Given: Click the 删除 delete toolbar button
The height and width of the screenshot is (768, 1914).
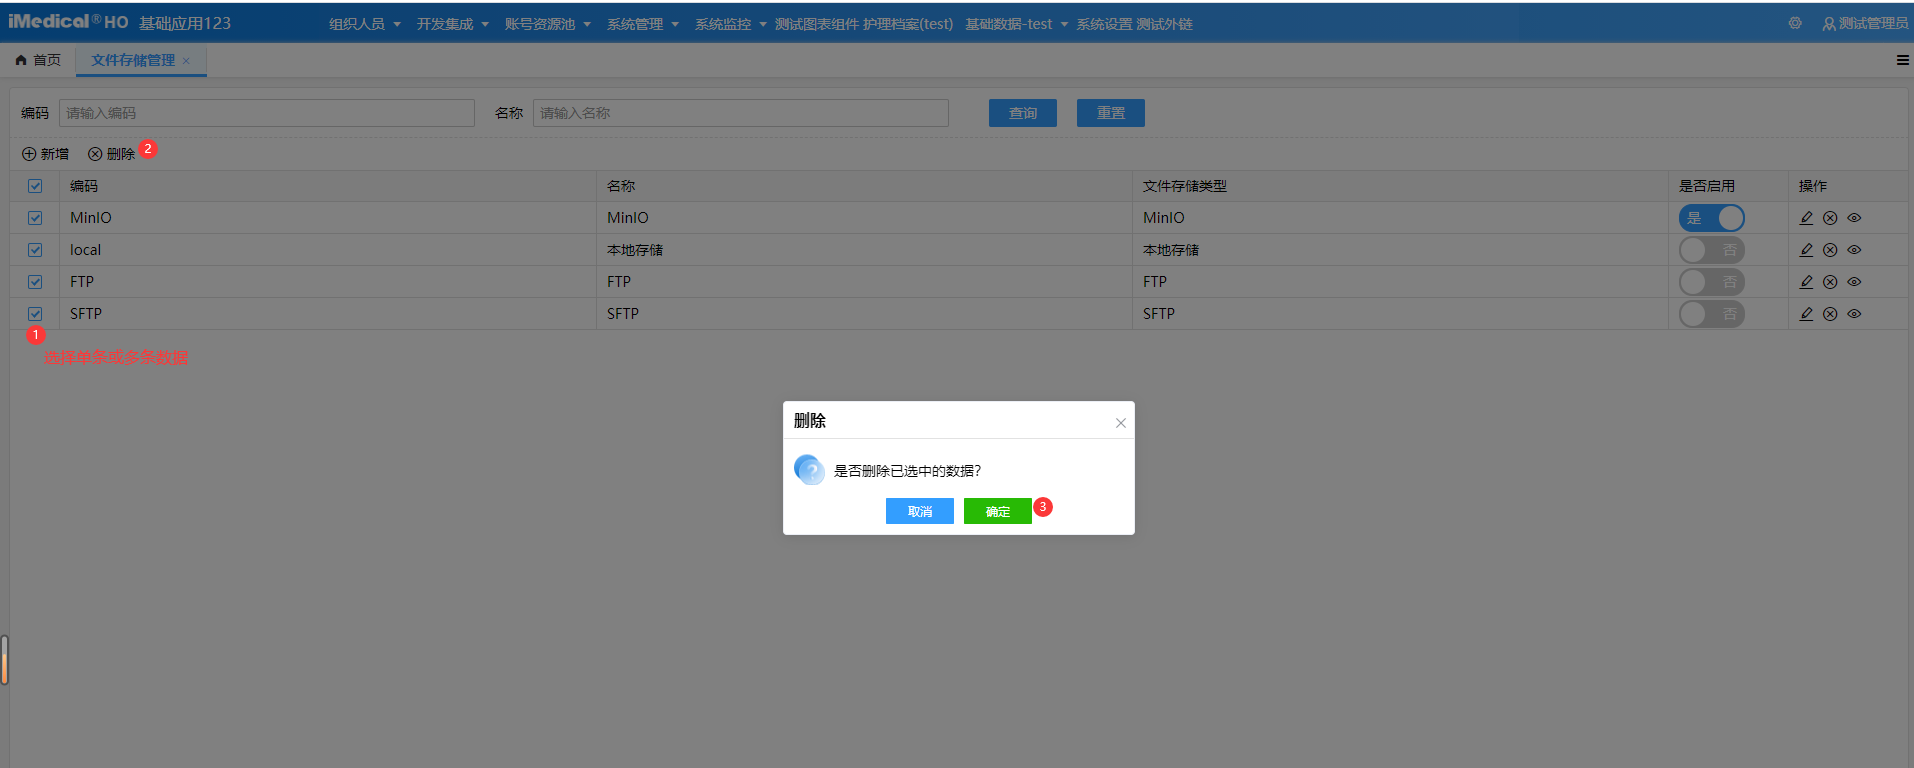Looking at the screenshot, I should pyautogui.click(x=111, y=154).
